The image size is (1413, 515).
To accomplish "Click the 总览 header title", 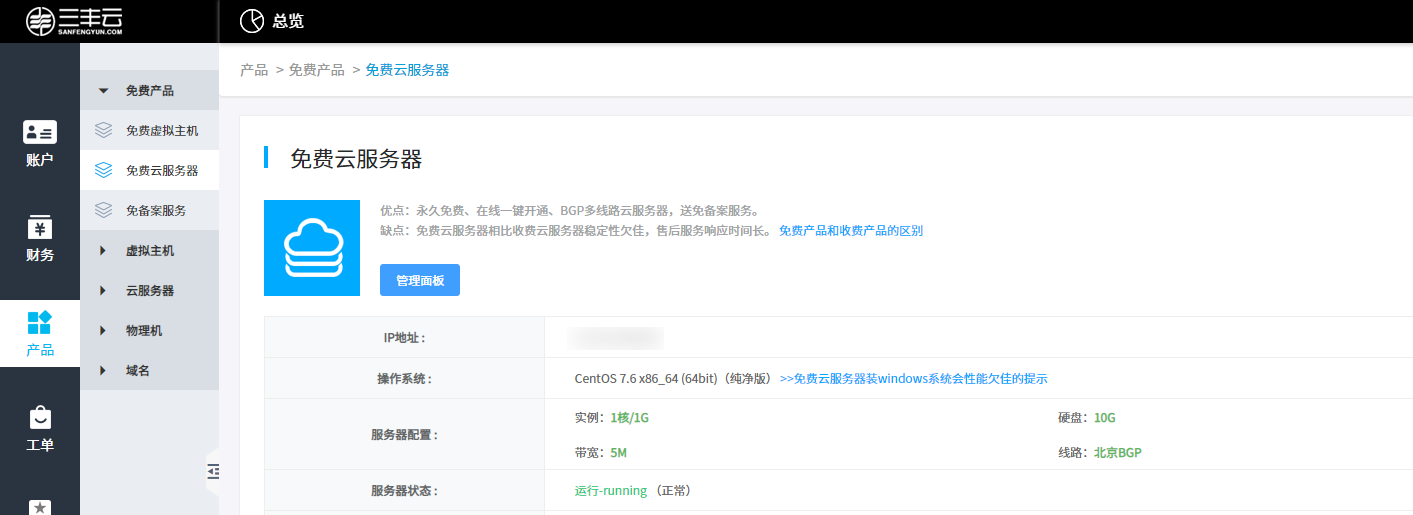I will 289,21.
